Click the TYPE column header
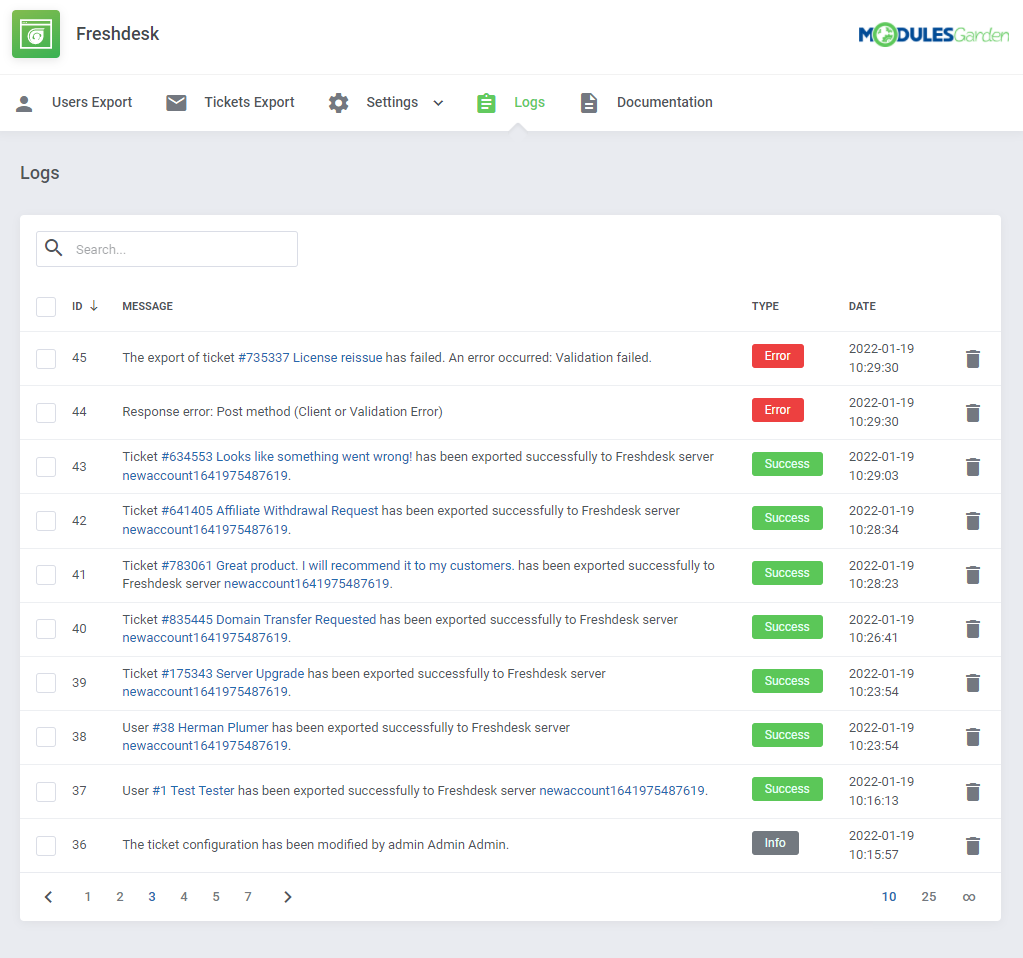This screenshot has width=1023, height=958. [765, 306]
